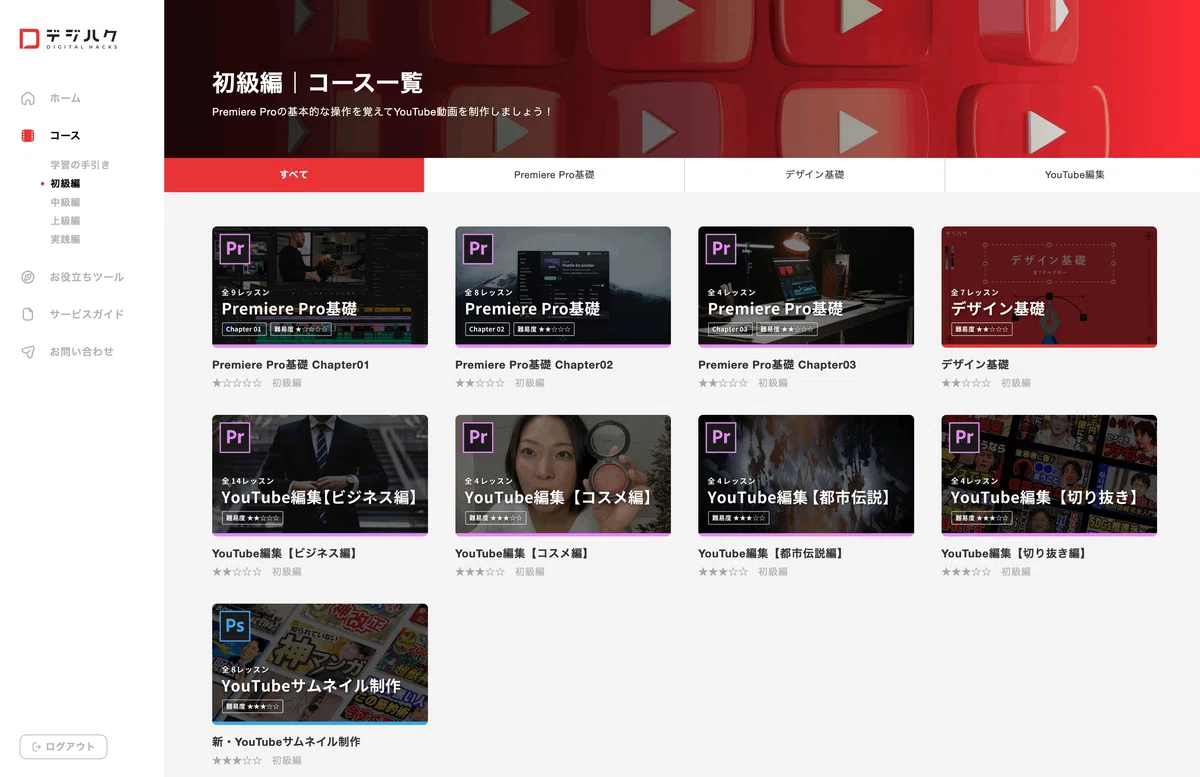Select 学習の手引き submenu item
1200x777 pixels.
click(x=80, y=165)
